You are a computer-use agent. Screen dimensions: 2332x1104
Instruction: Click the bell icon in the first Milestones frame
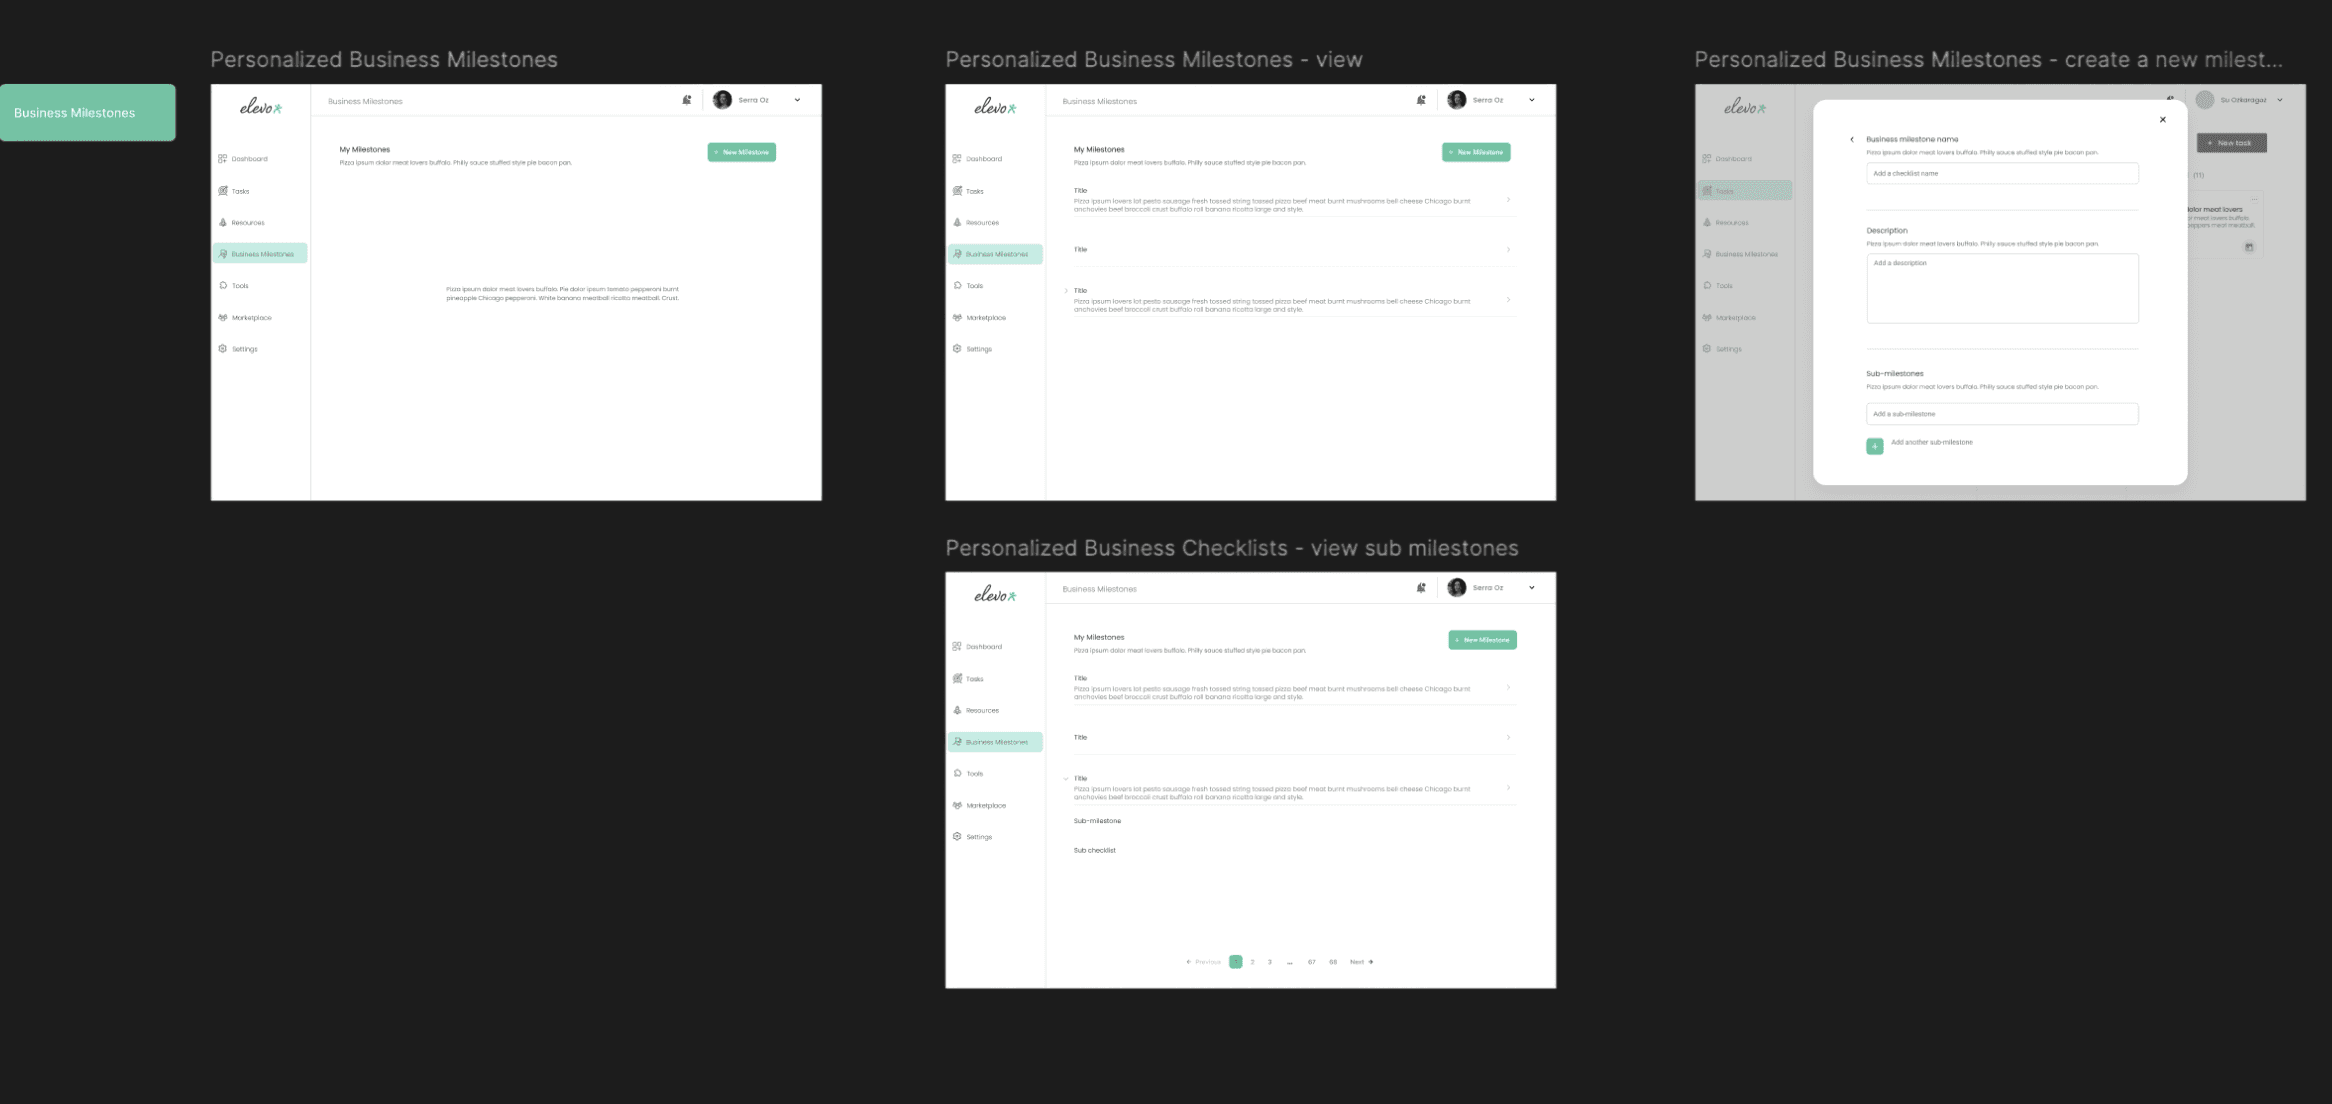(x=687, y=100)
